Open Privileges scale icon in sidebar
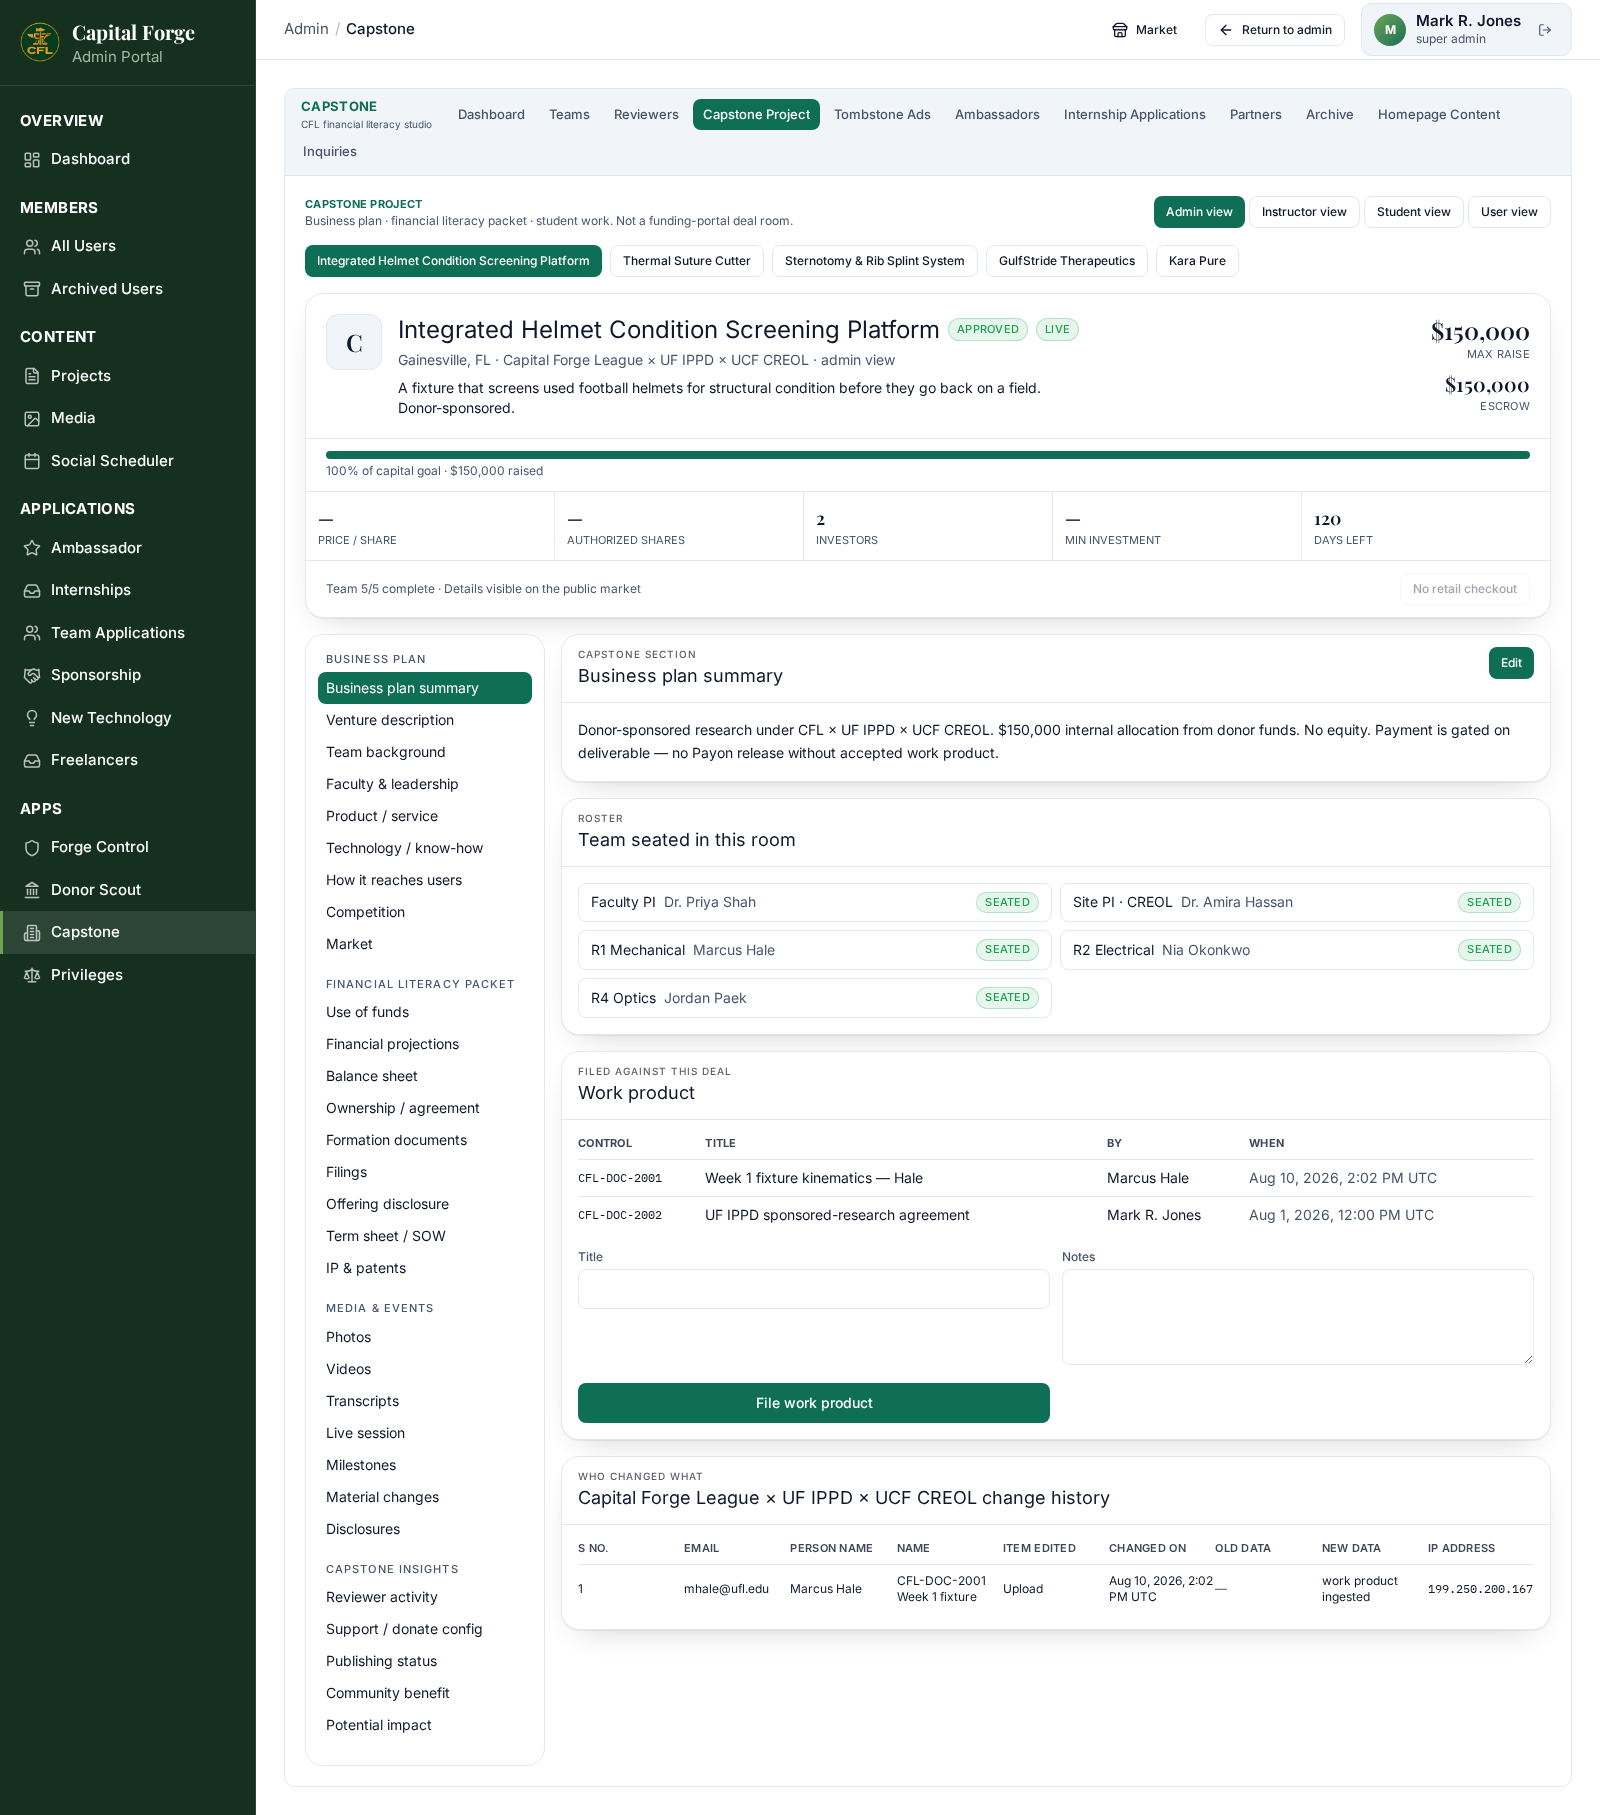 click(x=32, y=975)
